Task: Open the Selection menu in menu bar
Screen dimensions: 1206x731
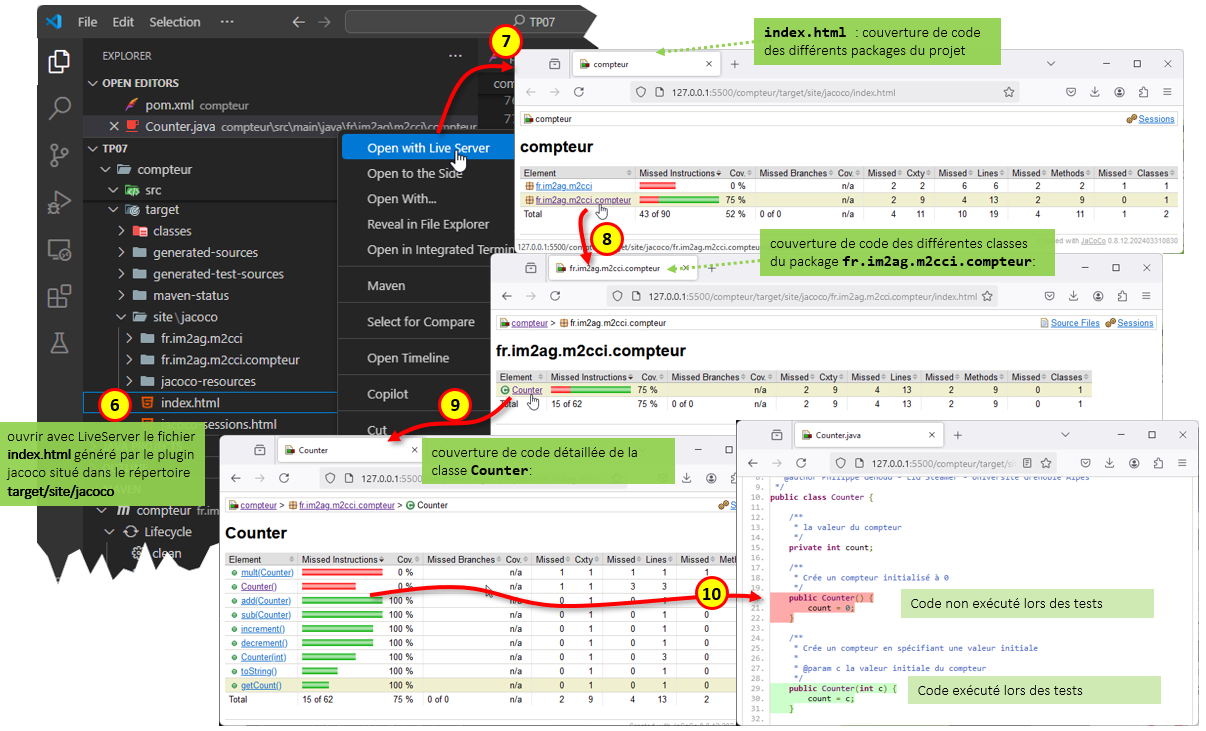Action: pyautogui.click(x=175, y=22)
